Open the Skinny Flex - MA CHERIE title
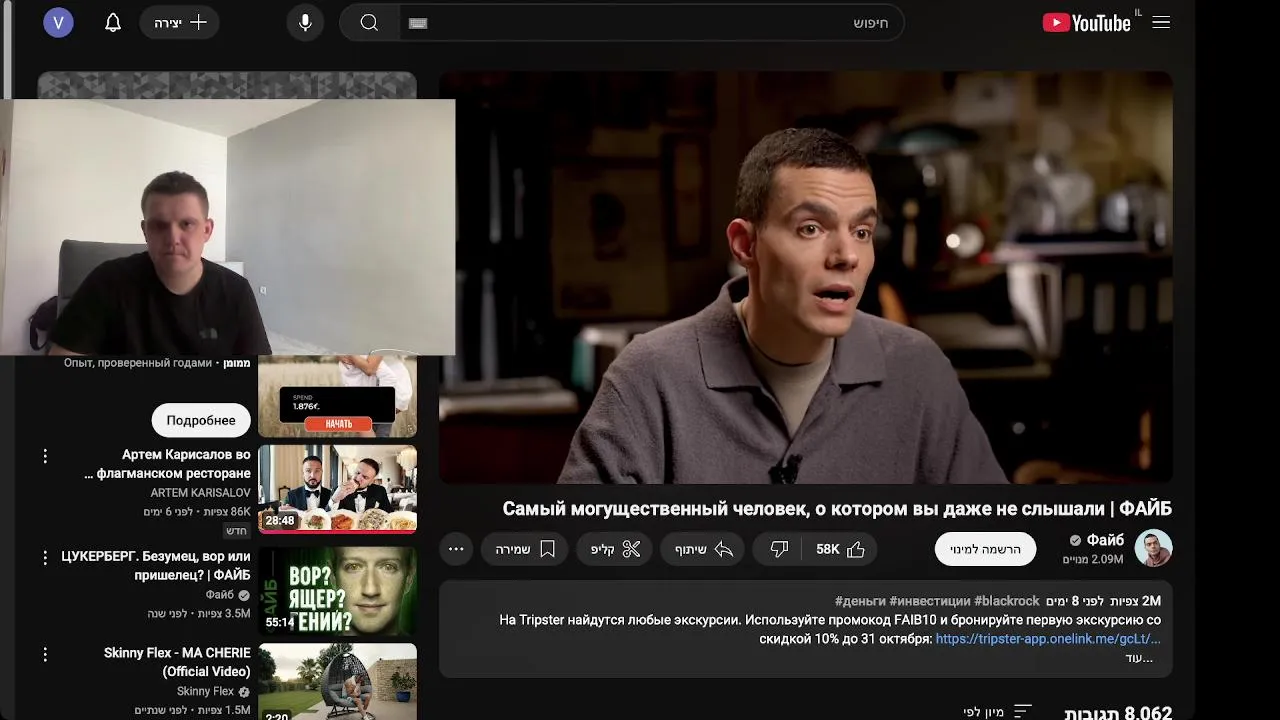 178,662
